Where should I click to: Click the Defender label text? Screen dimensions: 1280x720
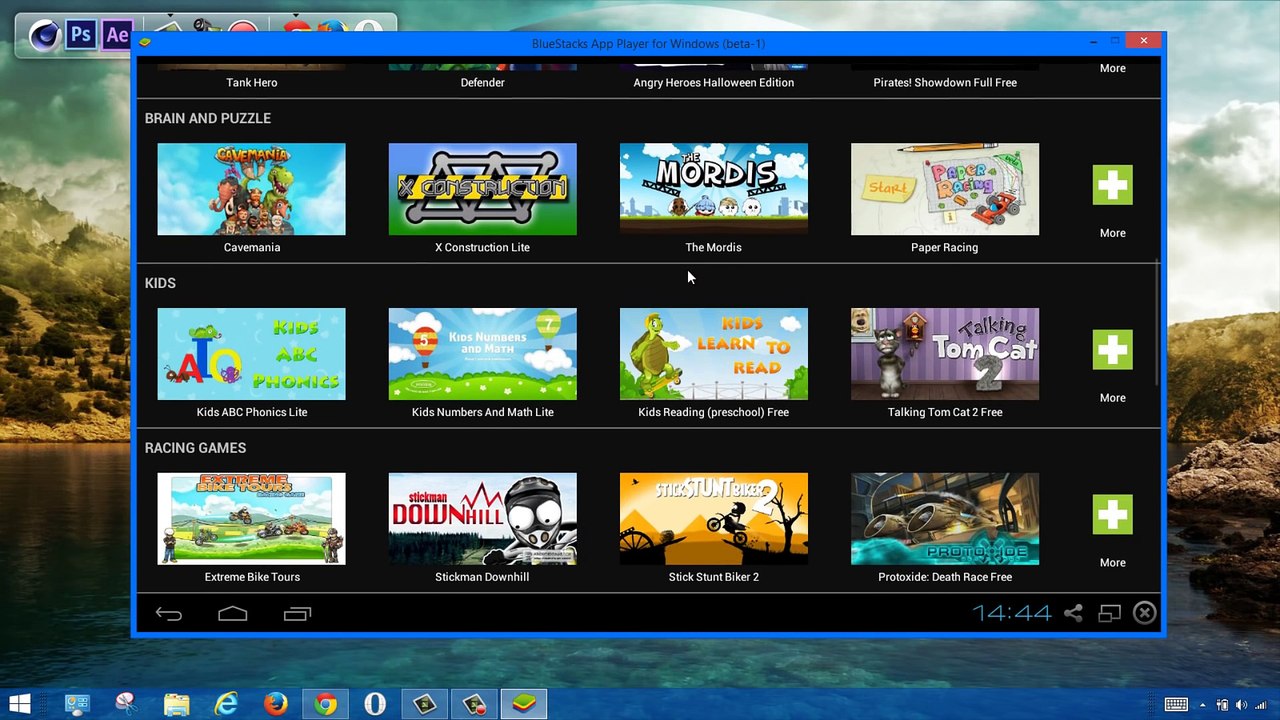tap(482, 83)
